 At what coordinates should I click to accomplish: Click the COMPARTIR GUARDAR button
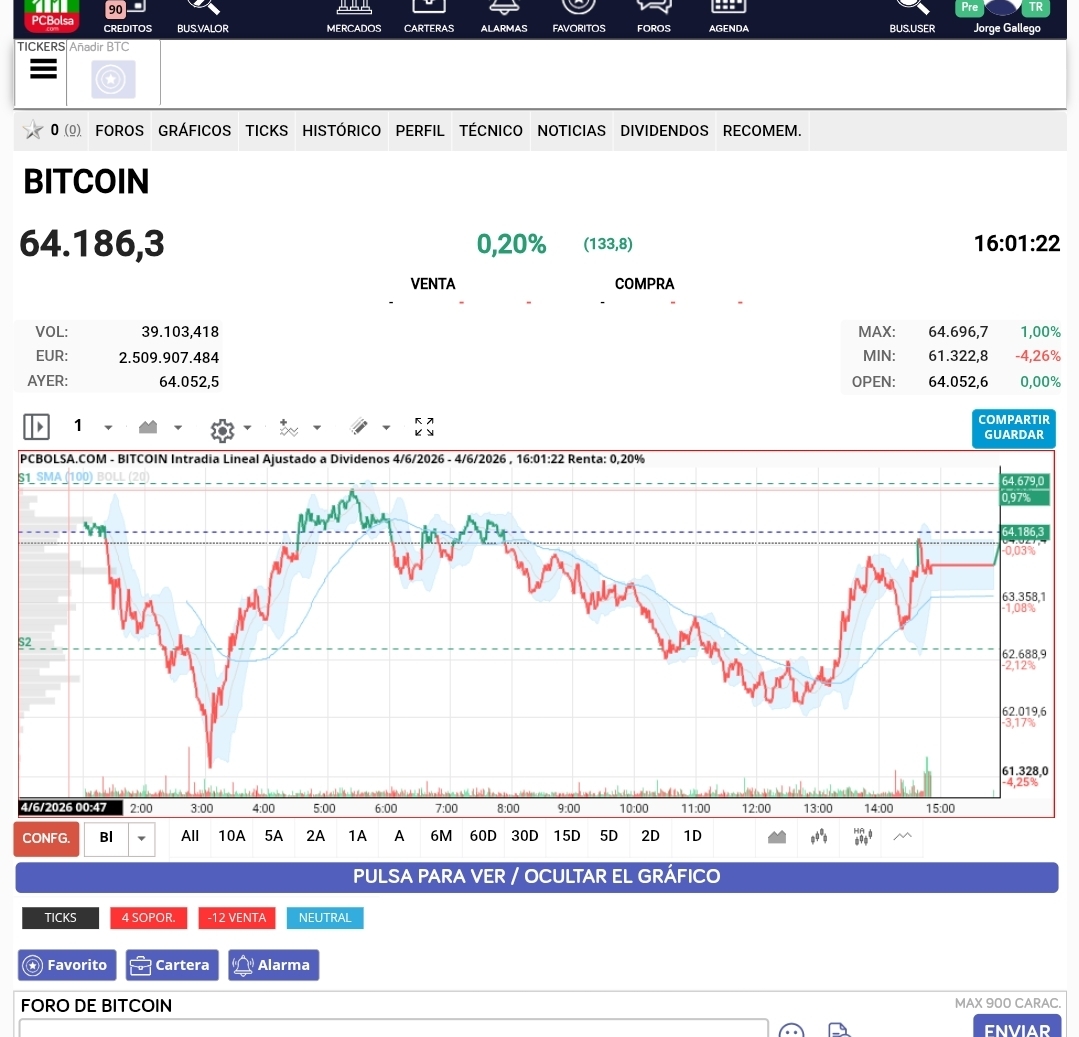1014,427
